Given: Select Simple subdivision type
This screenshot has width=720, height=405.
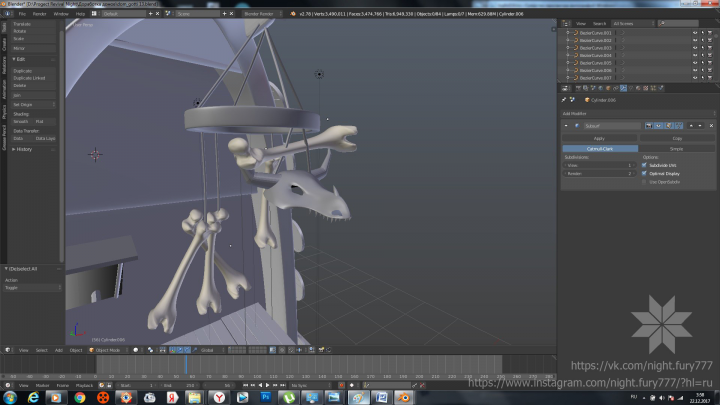Looking at the screenshot, I should pyautogui.click(x=676, y=149).
